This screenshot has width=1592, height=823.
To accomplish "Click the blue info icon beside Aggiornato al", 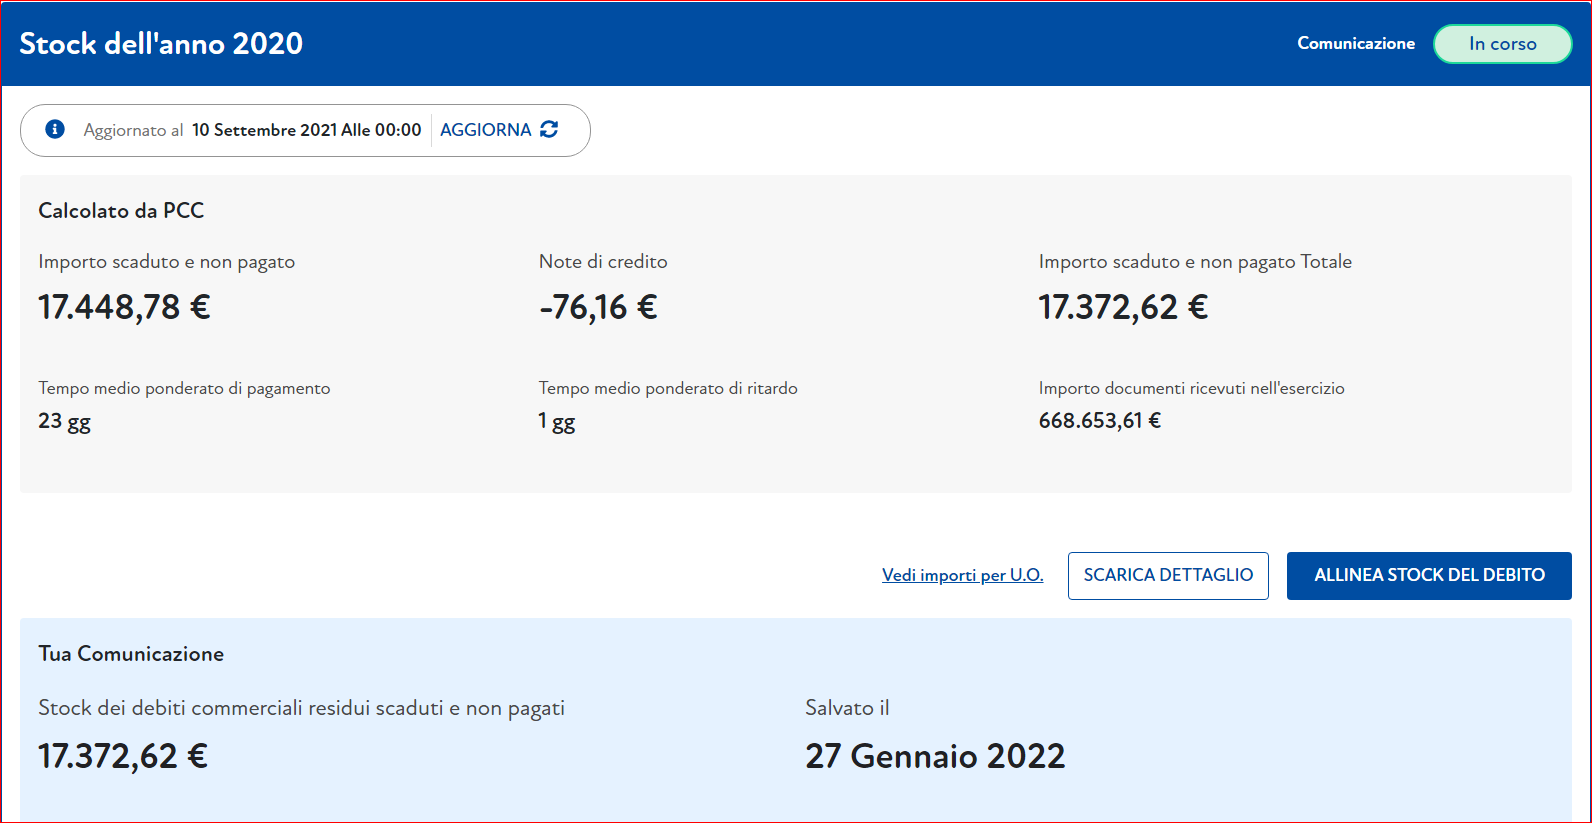I will [x=55, y=129].
